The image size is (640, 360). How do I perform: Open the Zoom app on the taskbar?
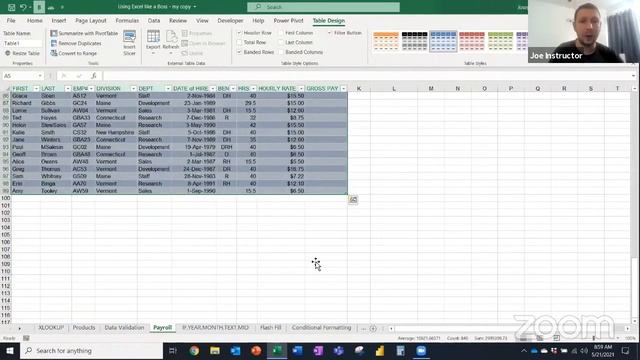pyautogui.click(x=421, y=351)
